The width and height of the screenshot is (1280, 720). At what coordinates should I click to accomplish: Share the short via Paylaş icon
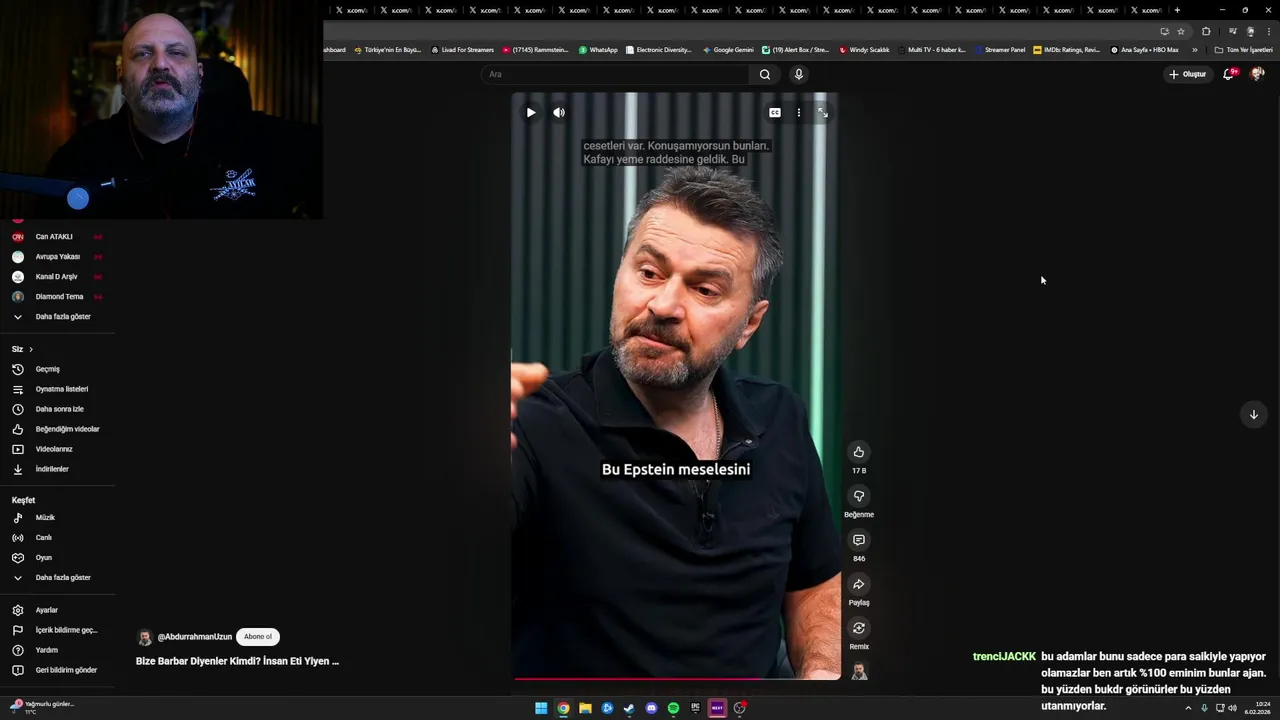(859, 584)
